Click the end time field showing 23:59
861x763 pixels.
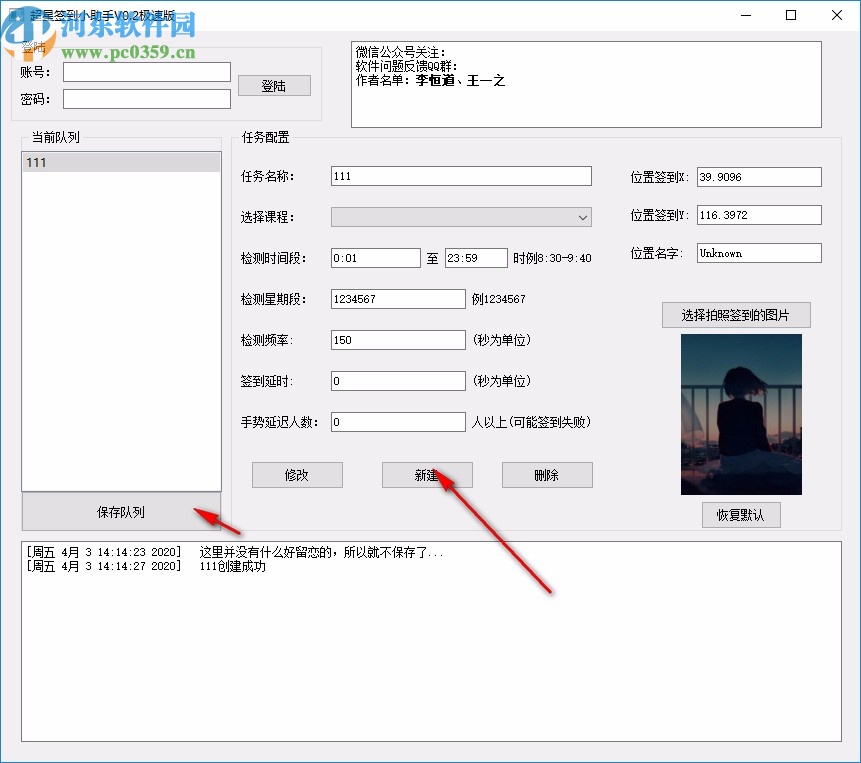(x=476, y=258)
